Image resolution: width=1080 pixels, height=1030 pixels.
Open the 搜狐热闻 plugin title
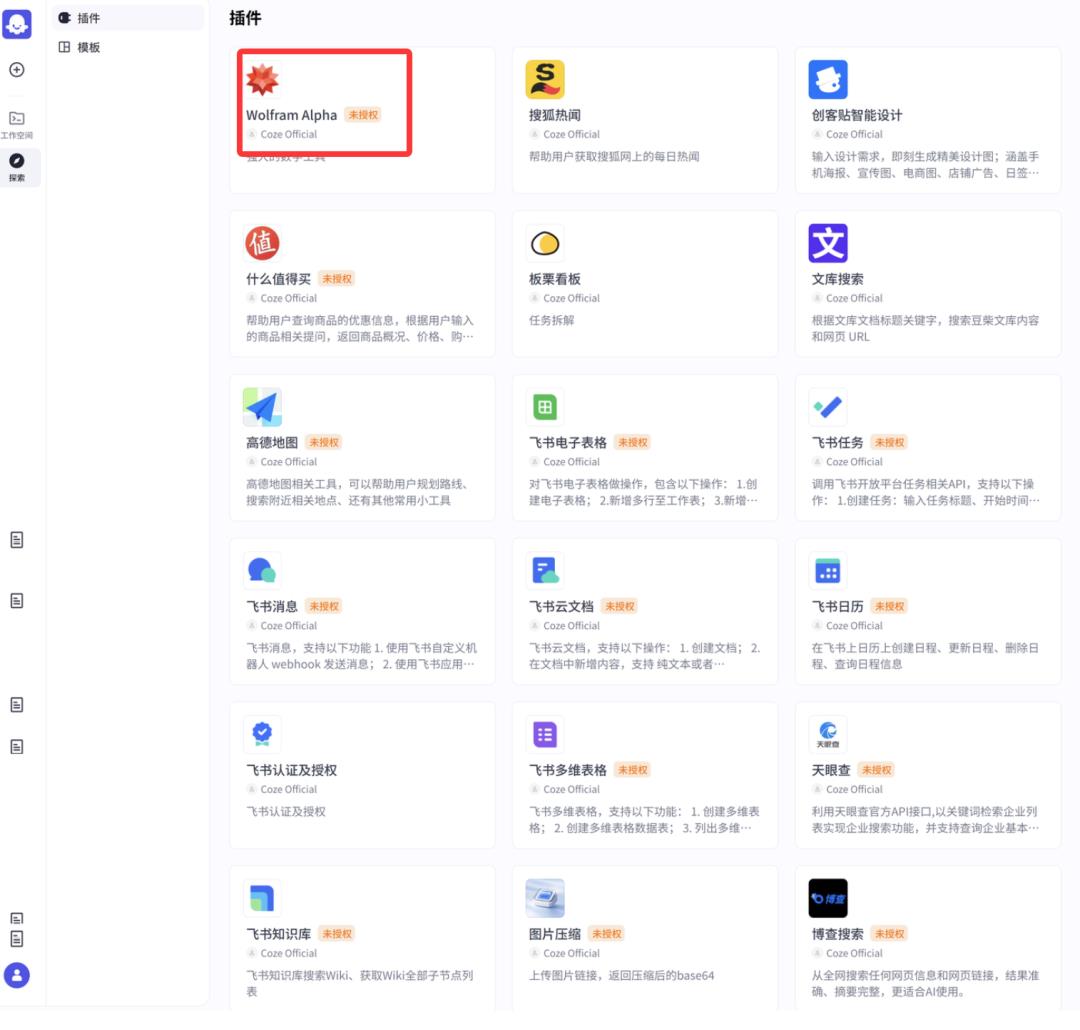tap(554, 115)
